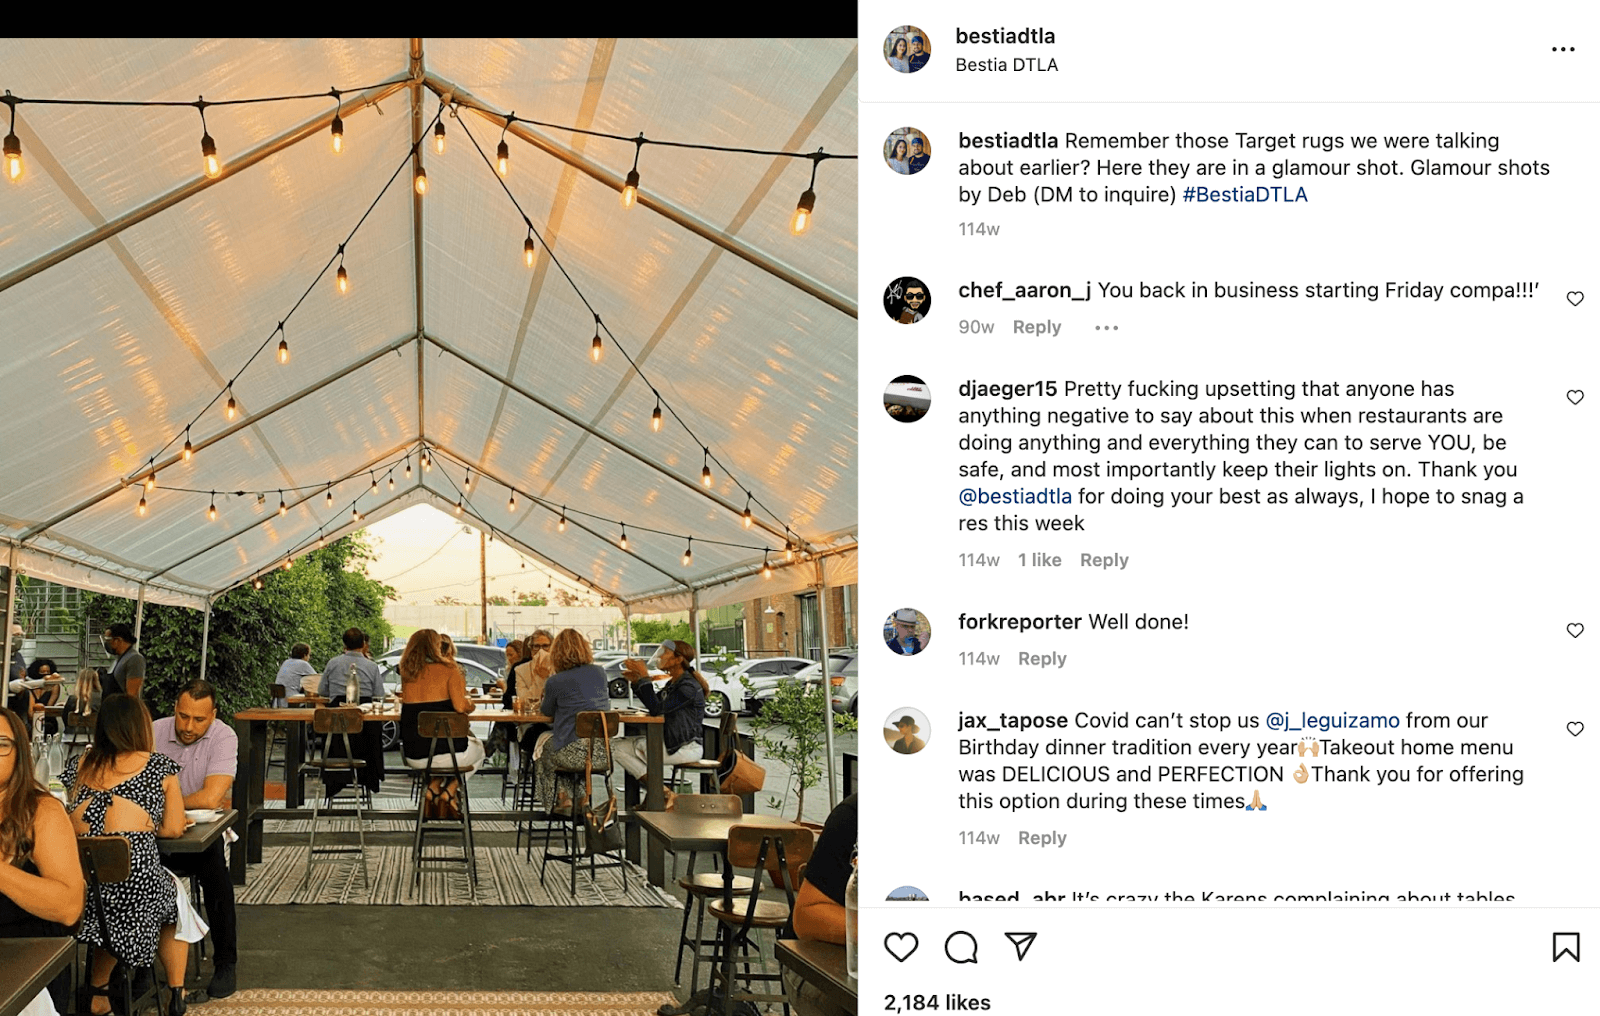Like the post with the heart icon
The height and width of the screenshot is (1016, 1600).
[x=901, y=947]
